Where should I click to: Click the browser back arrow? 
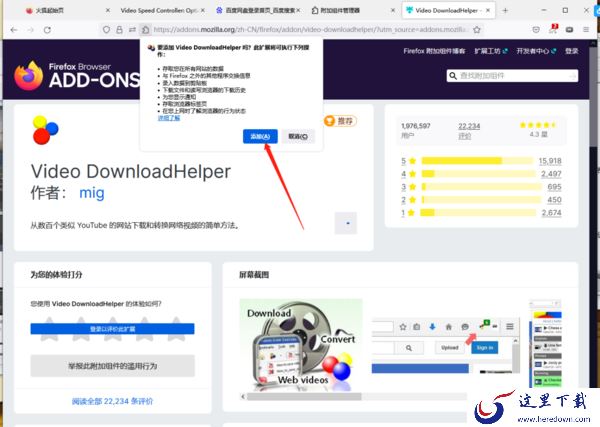14,30
